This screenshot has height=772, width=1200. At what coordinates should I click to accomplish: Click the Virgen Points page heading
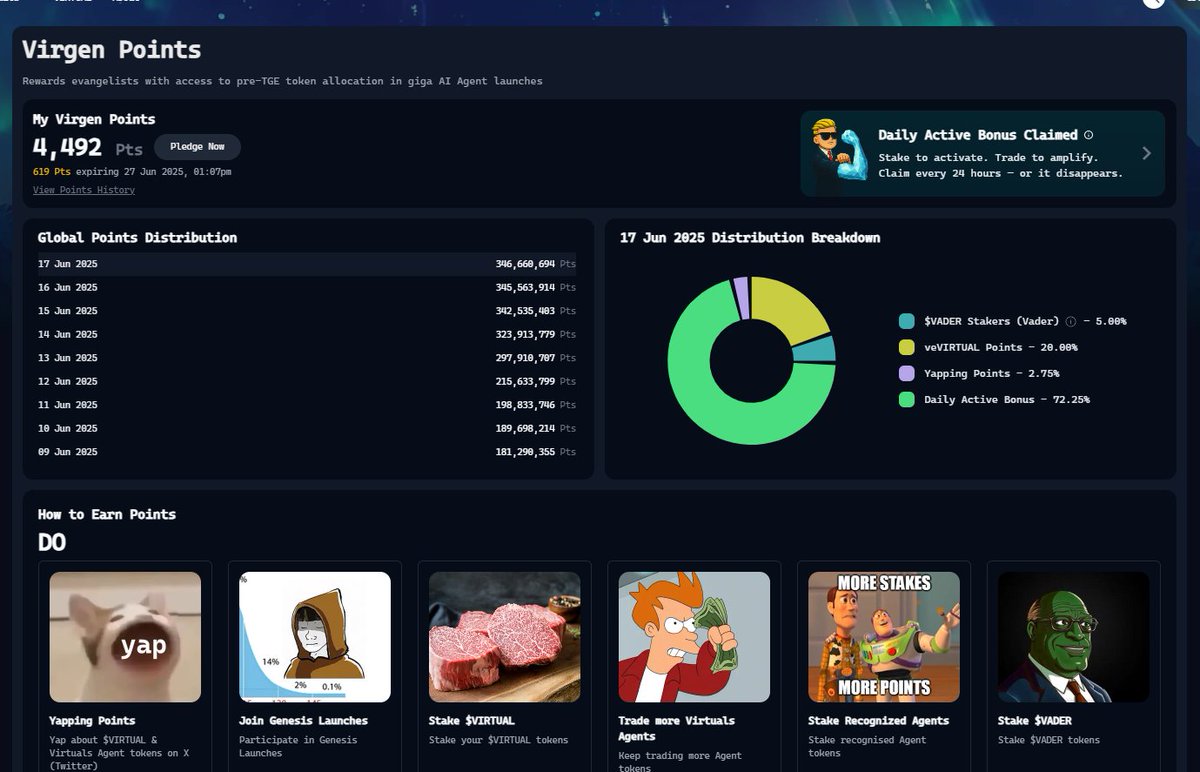coord(112,50)
